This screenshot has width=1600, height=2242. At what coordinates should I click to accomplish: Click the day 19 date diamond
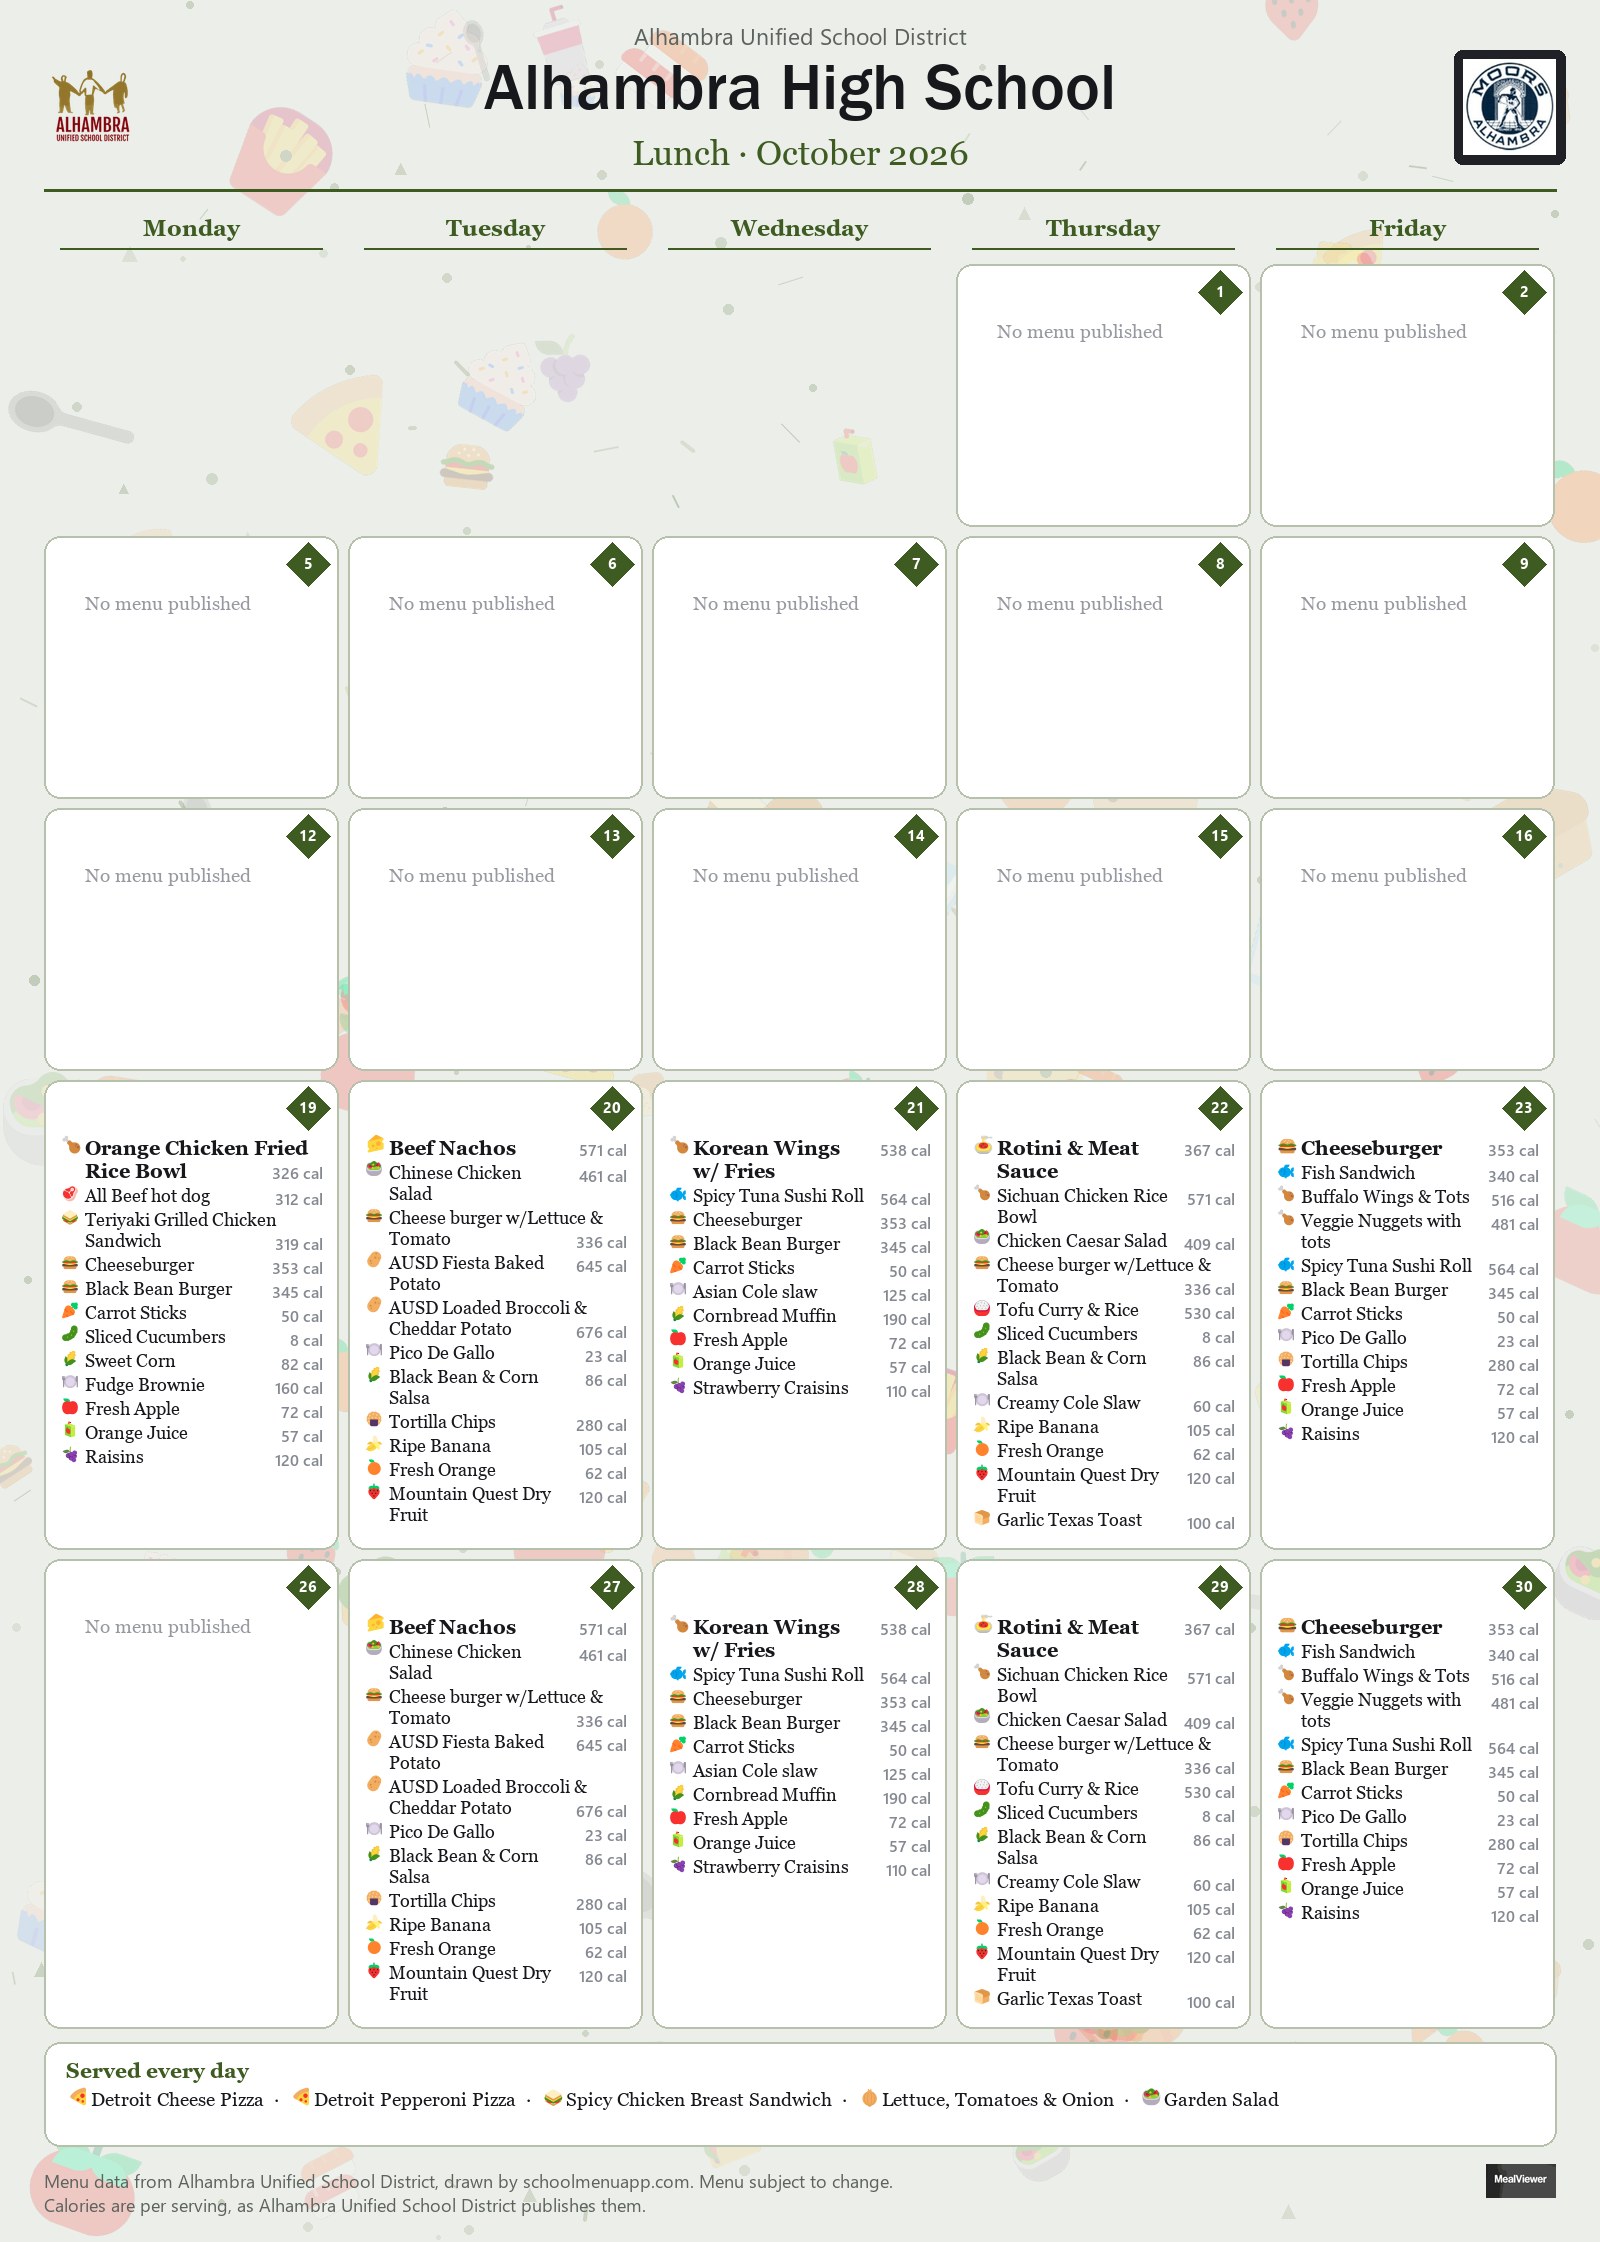click(308, 1107)
